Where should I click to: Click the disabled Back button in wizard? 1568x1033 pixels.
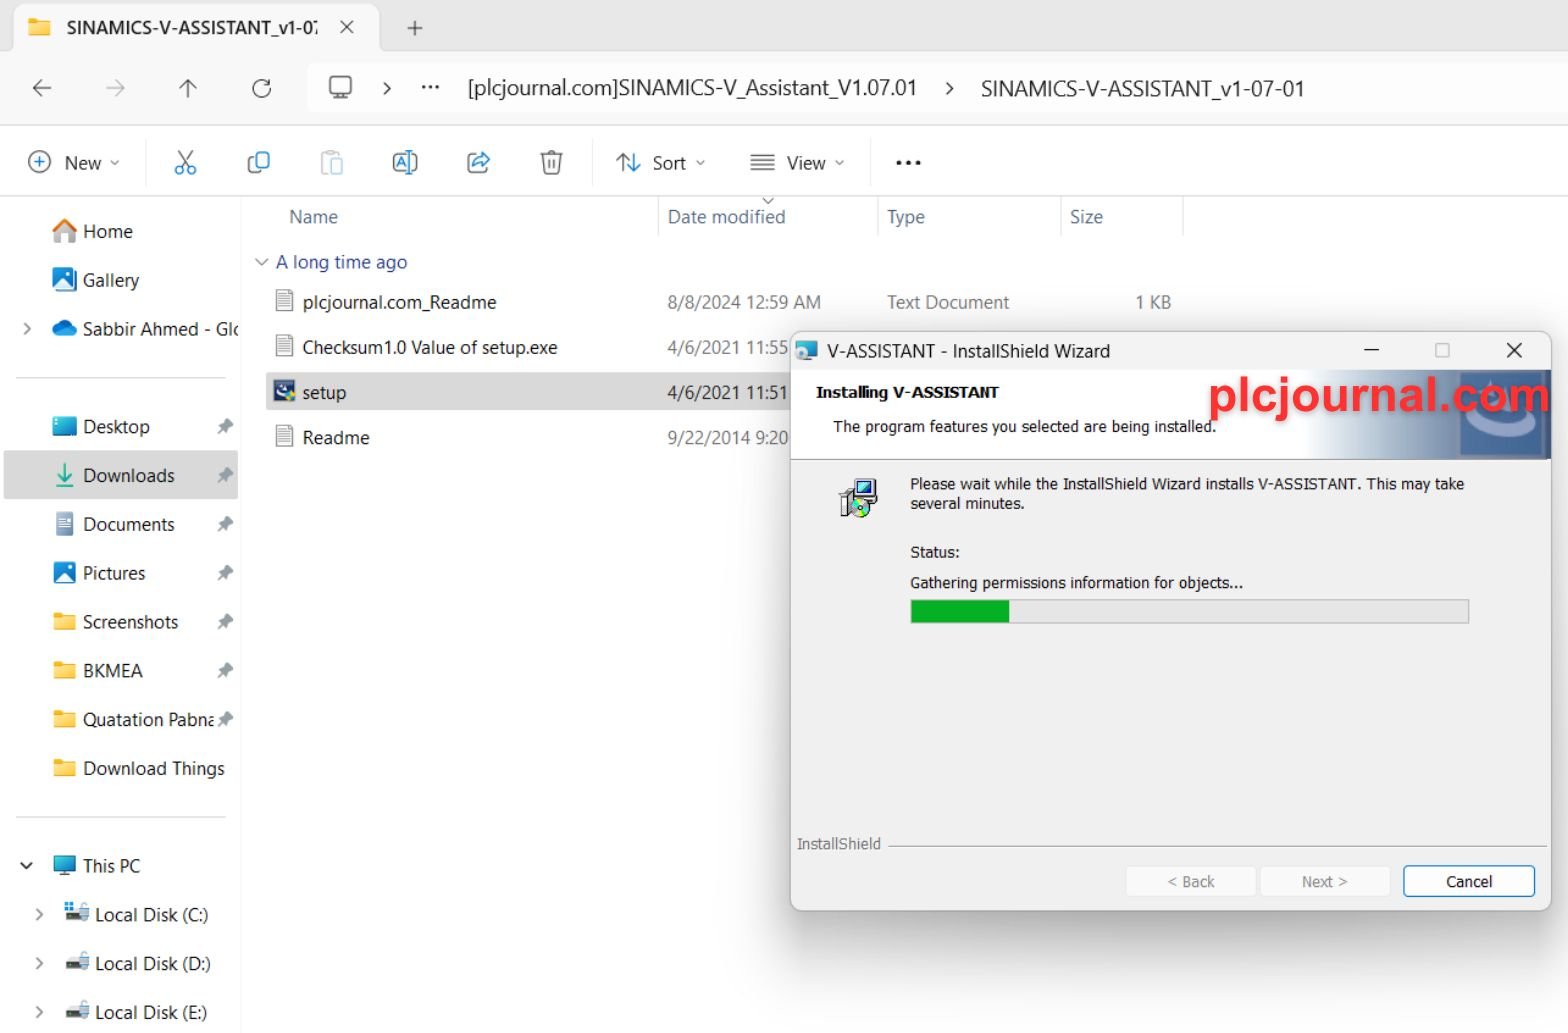1191,881
